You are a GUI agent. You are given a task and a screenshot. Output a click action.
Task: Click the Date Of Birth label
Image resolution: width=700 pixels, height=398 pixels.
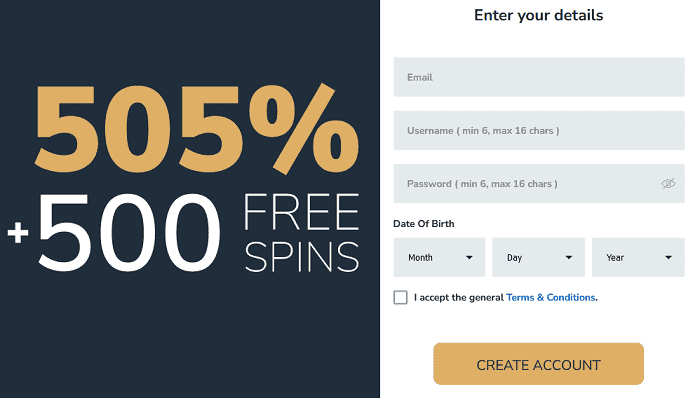pos(424,224)
